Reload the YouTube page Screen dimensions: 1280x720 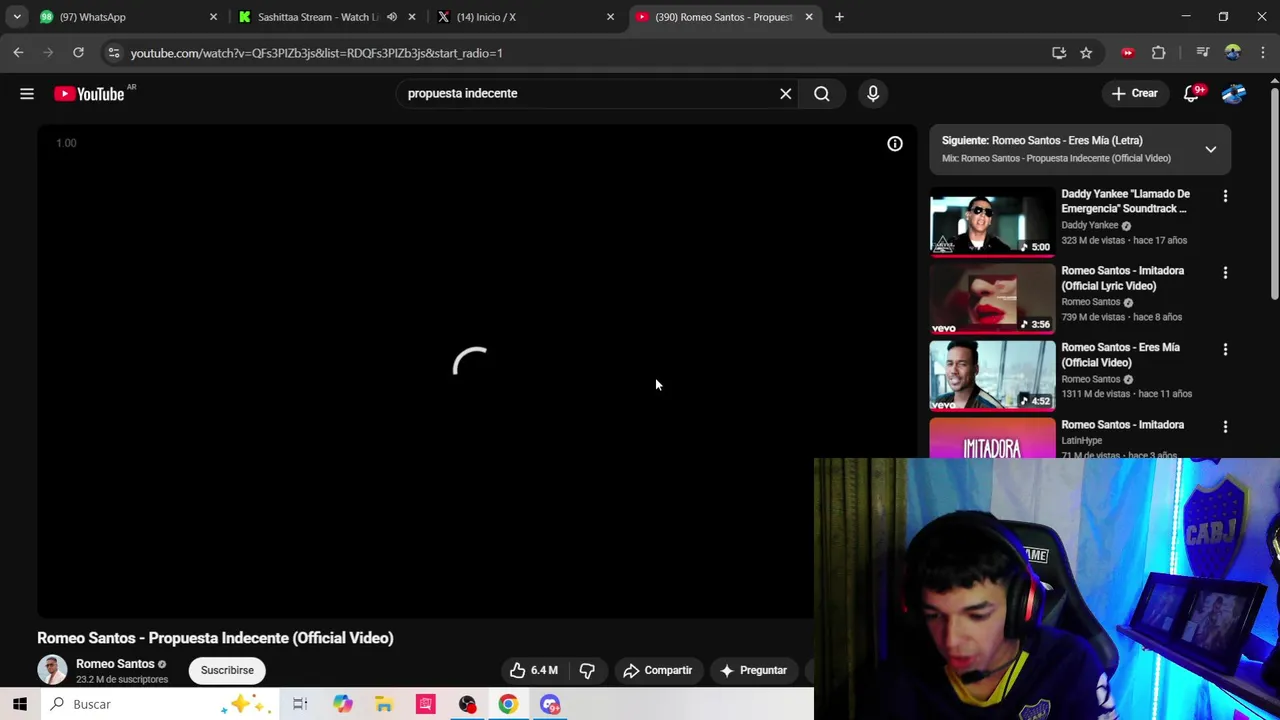coord(78,52)
